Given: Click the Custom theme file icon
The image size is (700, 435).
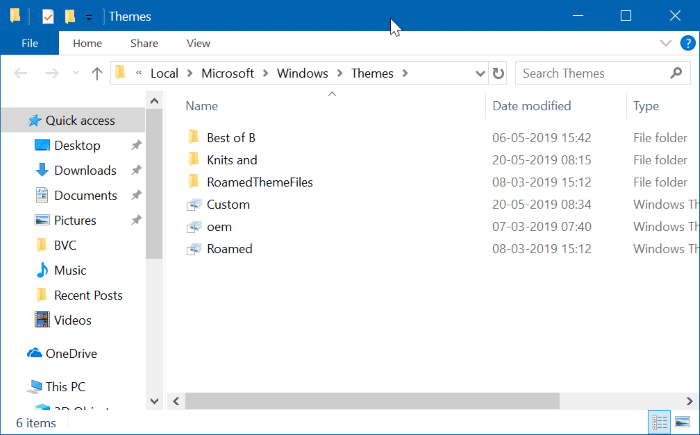Looking at the screenshot, I should tap(194, 205).
